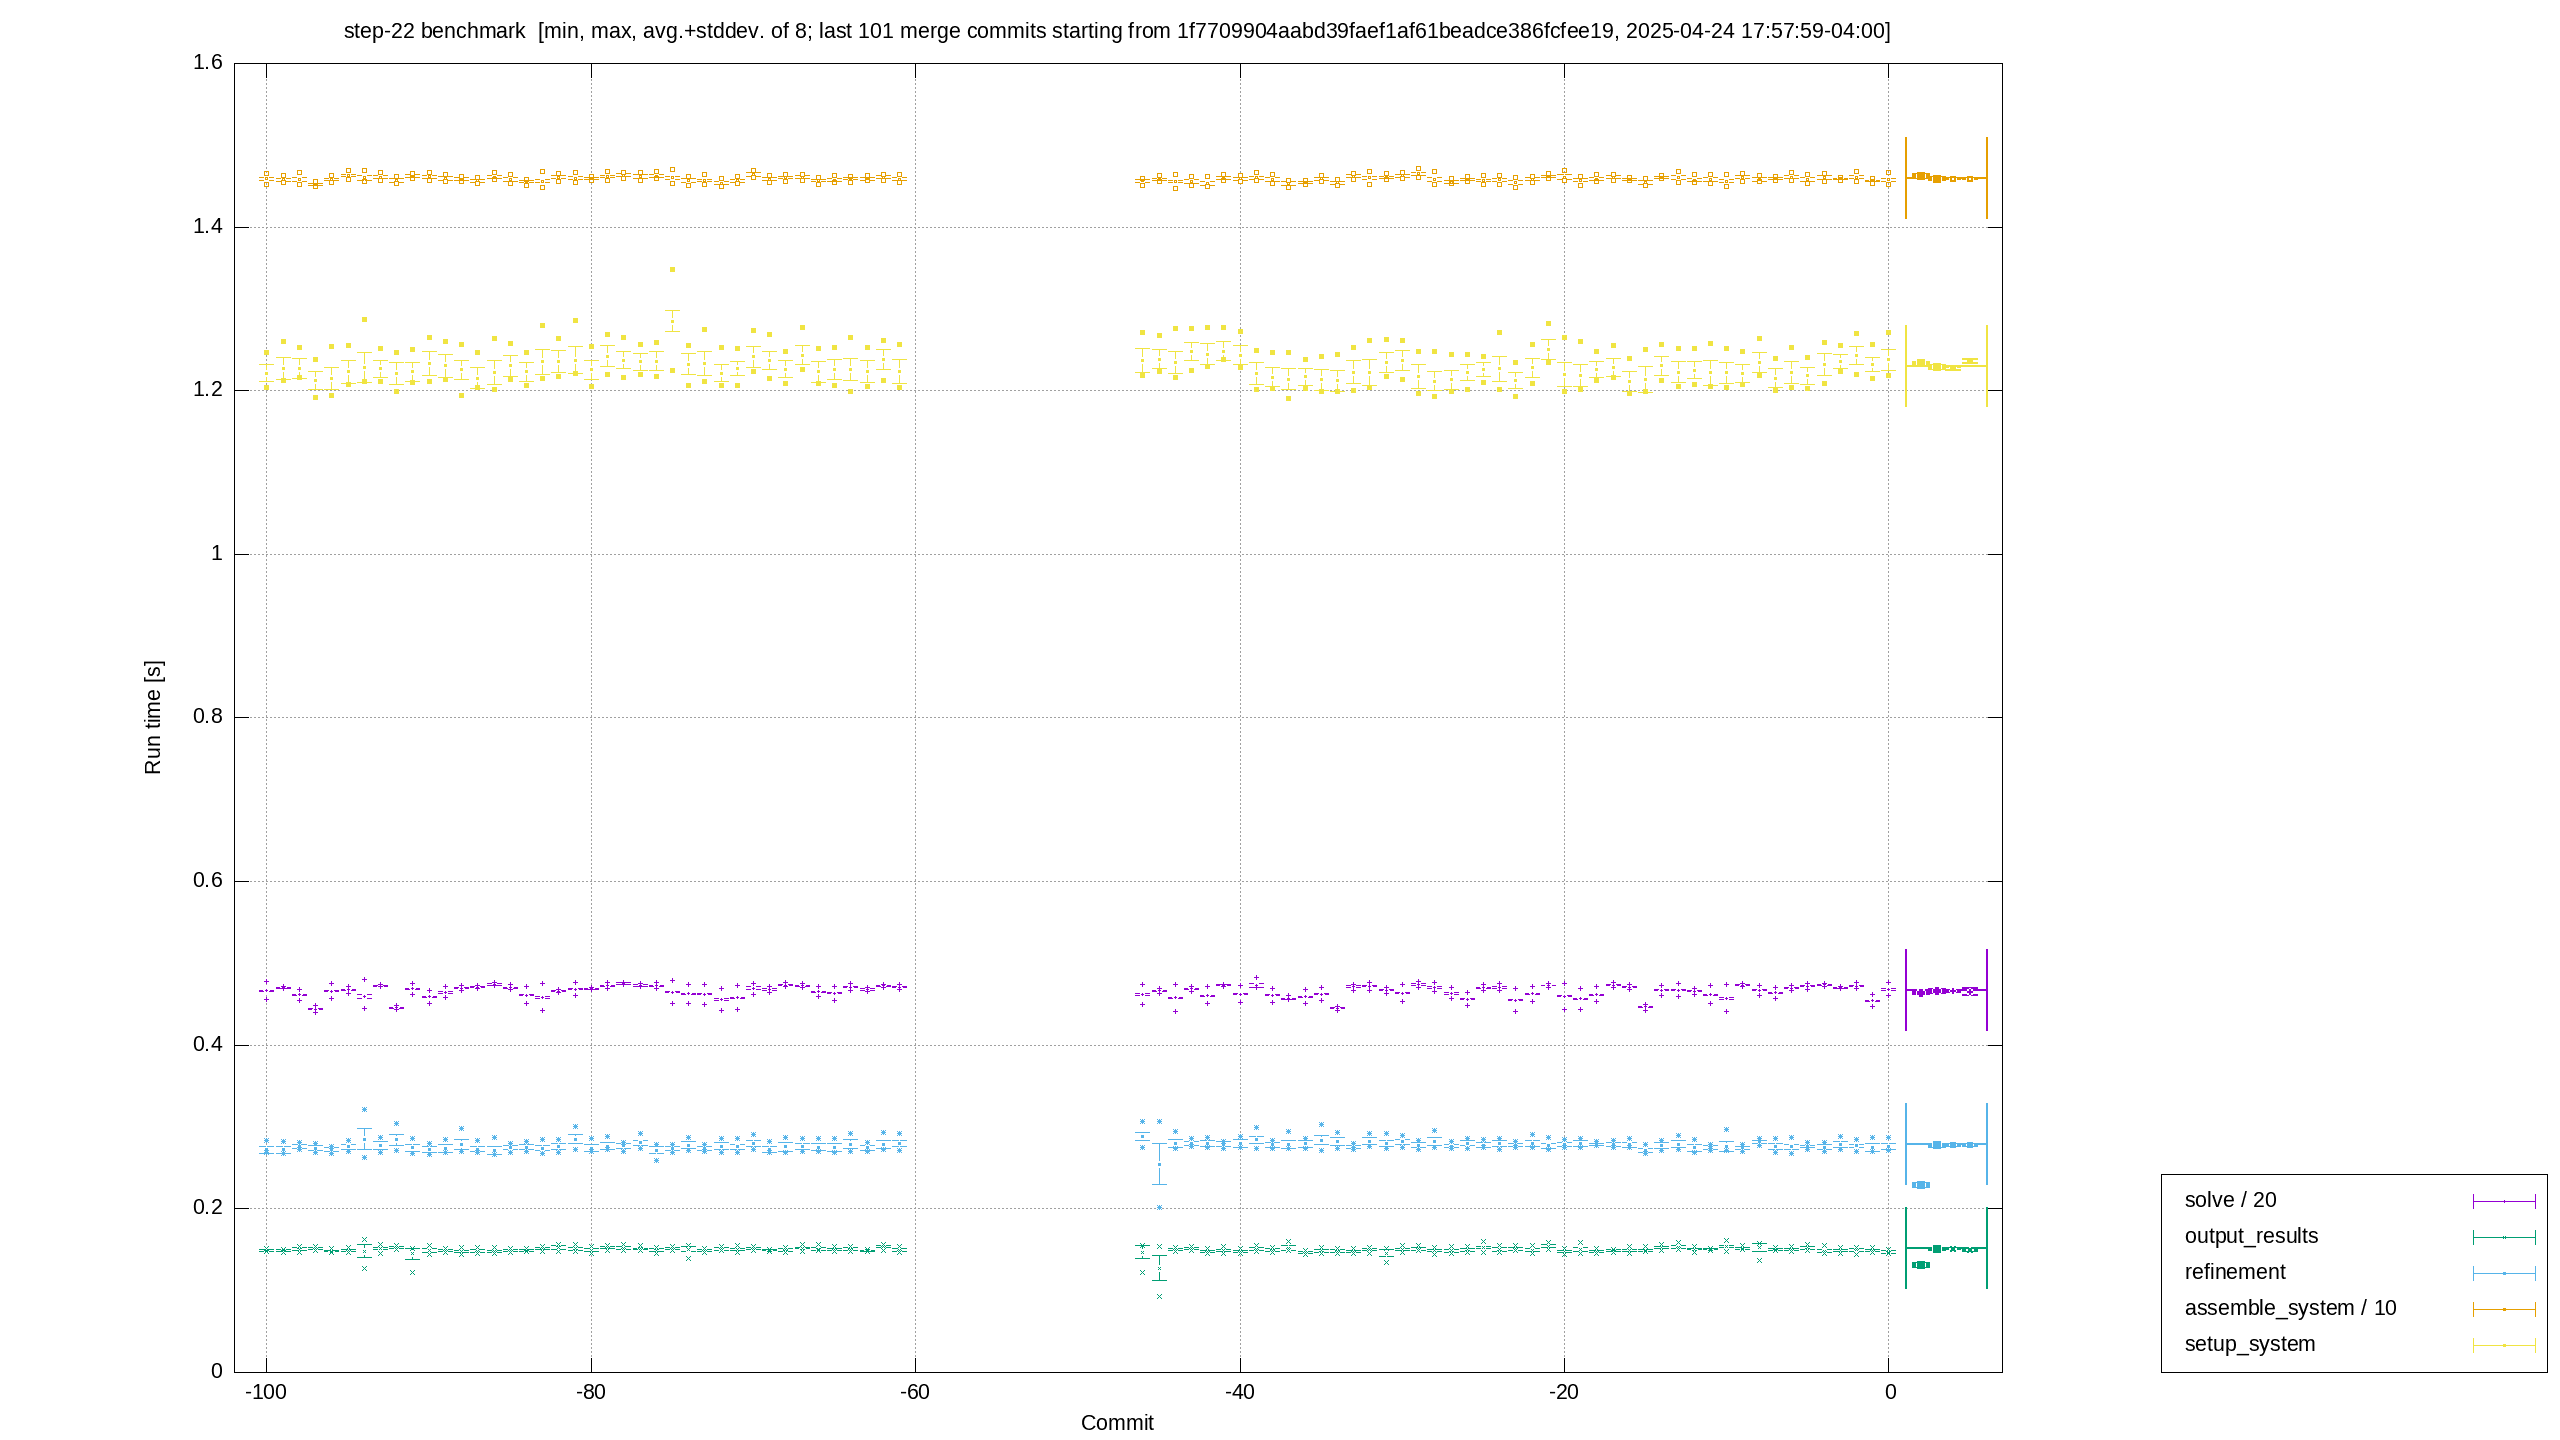Click the 'output_results' legend entry

click(x=2251, y=1236)
